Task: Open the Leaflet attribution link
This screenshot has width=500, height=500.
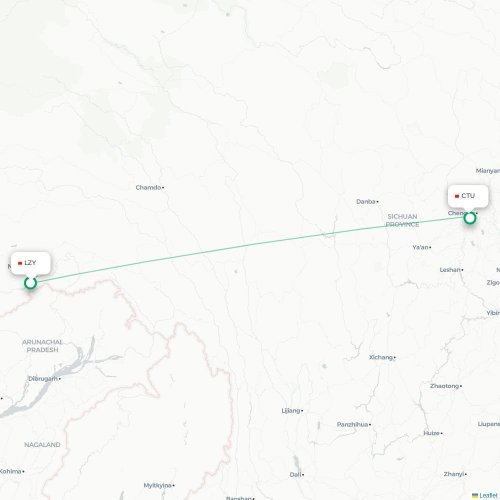Action: pos(488,496)
